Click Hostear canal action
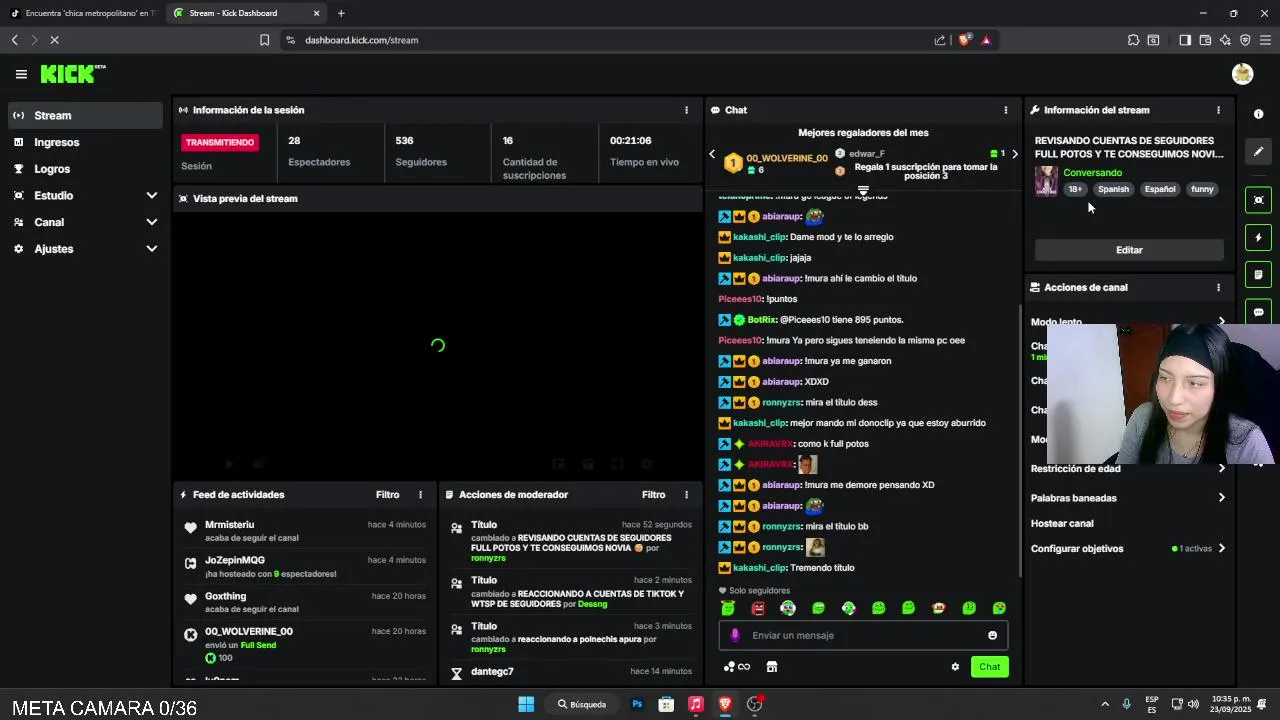Viewport: 1280px width, 720px height. pyautogui.click(x=1062, y=523)
